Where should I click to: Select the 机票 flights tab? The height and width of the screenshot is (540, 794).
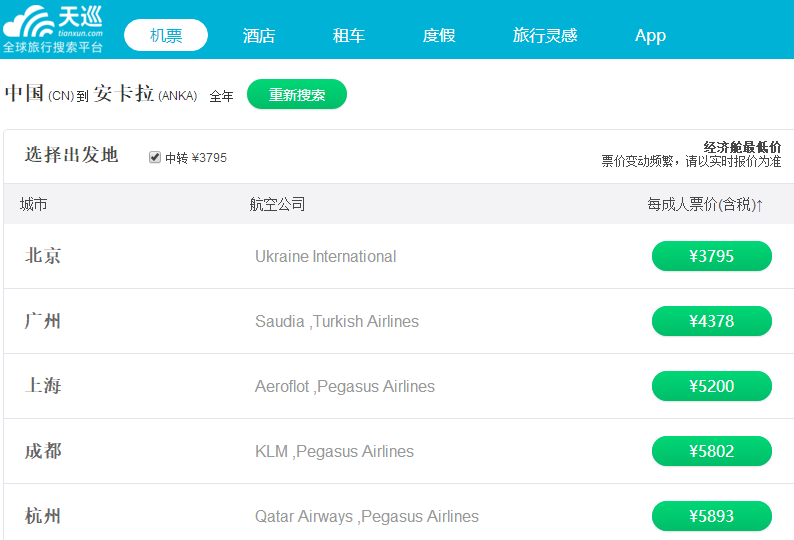tap(166, 35)
